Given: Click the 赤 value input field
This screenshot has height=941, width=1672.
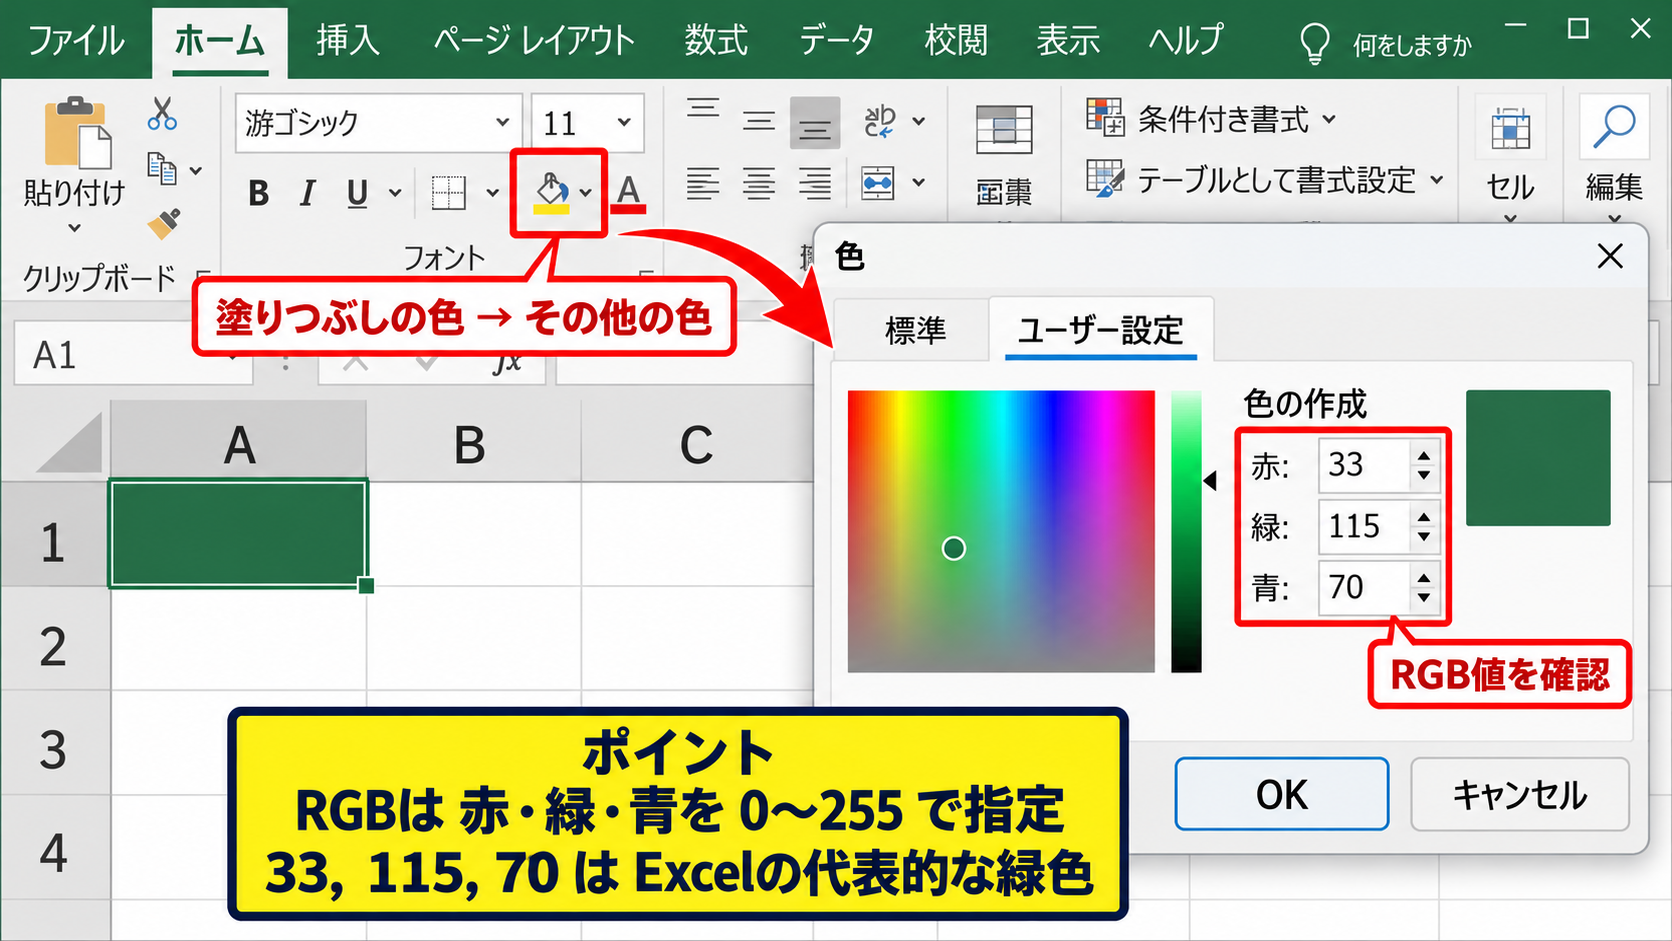Looking at the screenshot, I should pyautogui.click(x=1364, y=465).
